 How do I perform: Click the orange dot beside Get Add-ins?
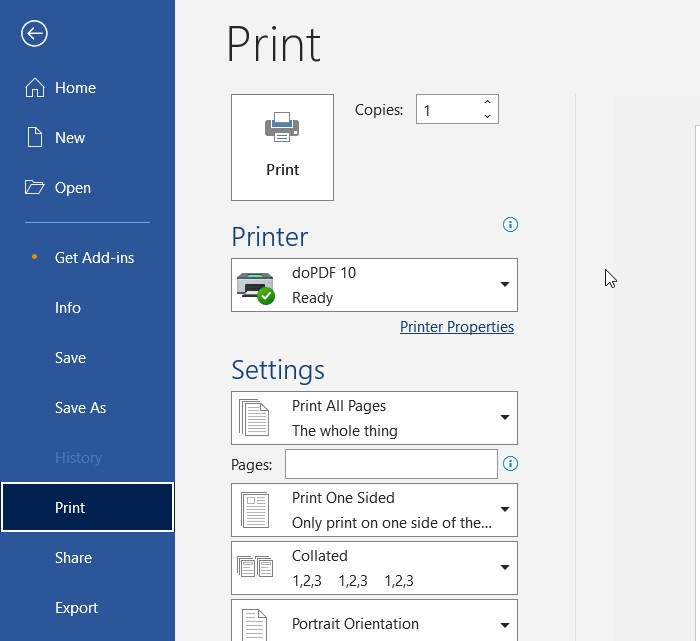(x=34, y=257)
